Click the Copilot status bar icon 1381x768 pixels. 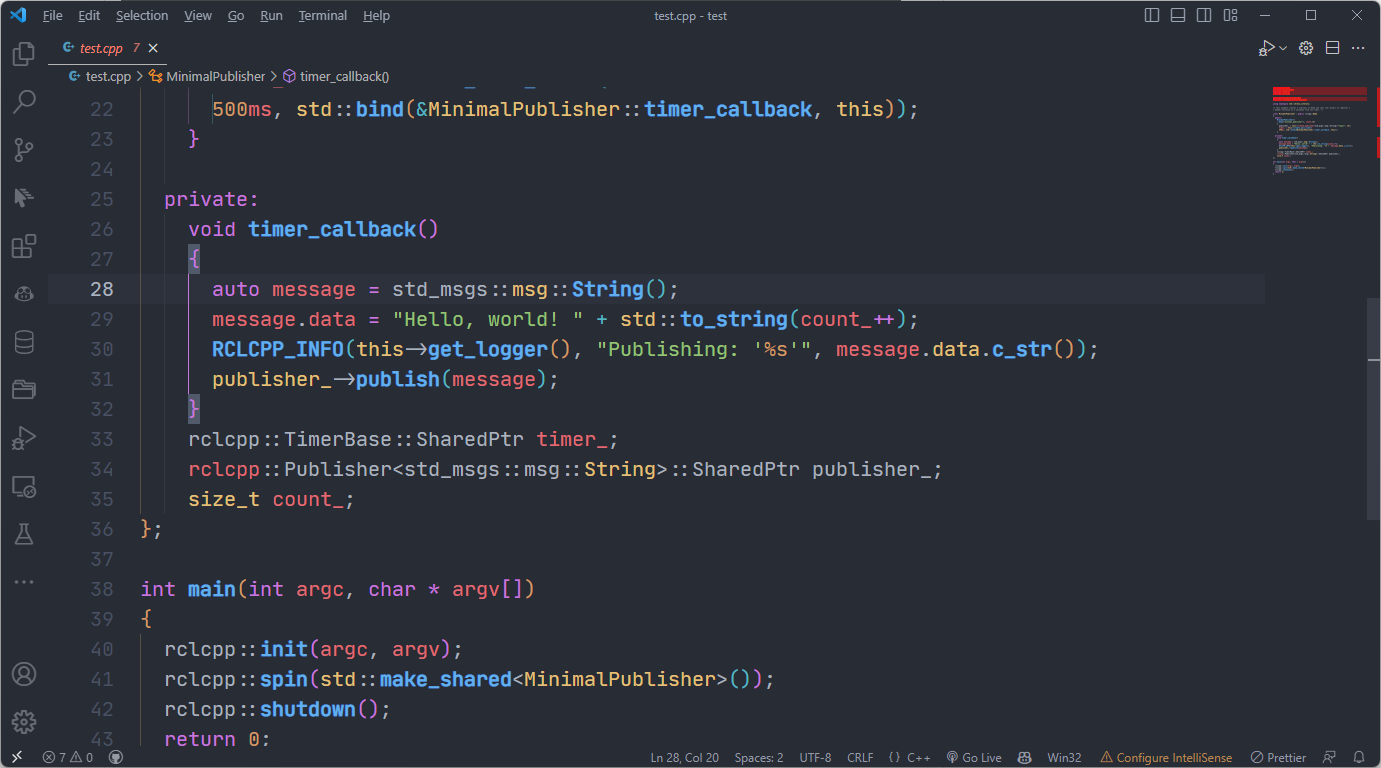[x=1024, y=757]
